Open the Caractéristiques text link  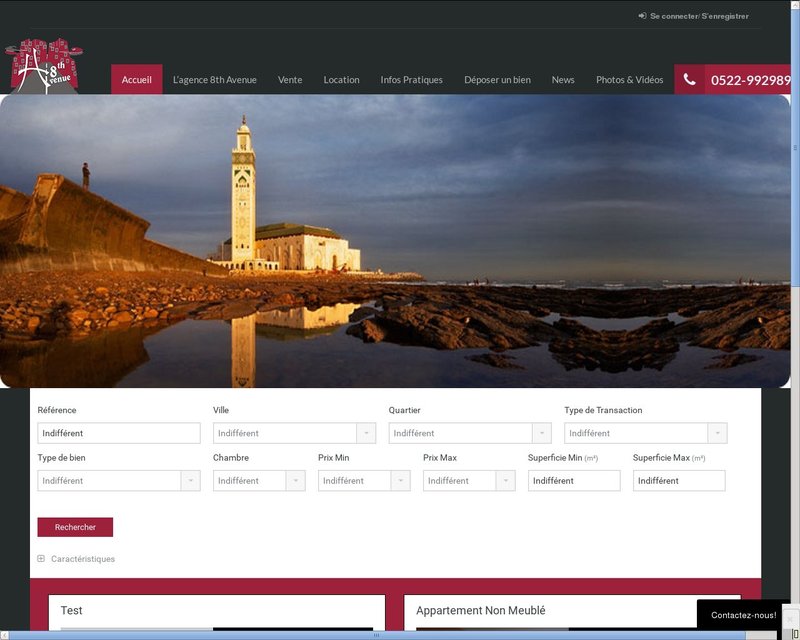(83, 559)
